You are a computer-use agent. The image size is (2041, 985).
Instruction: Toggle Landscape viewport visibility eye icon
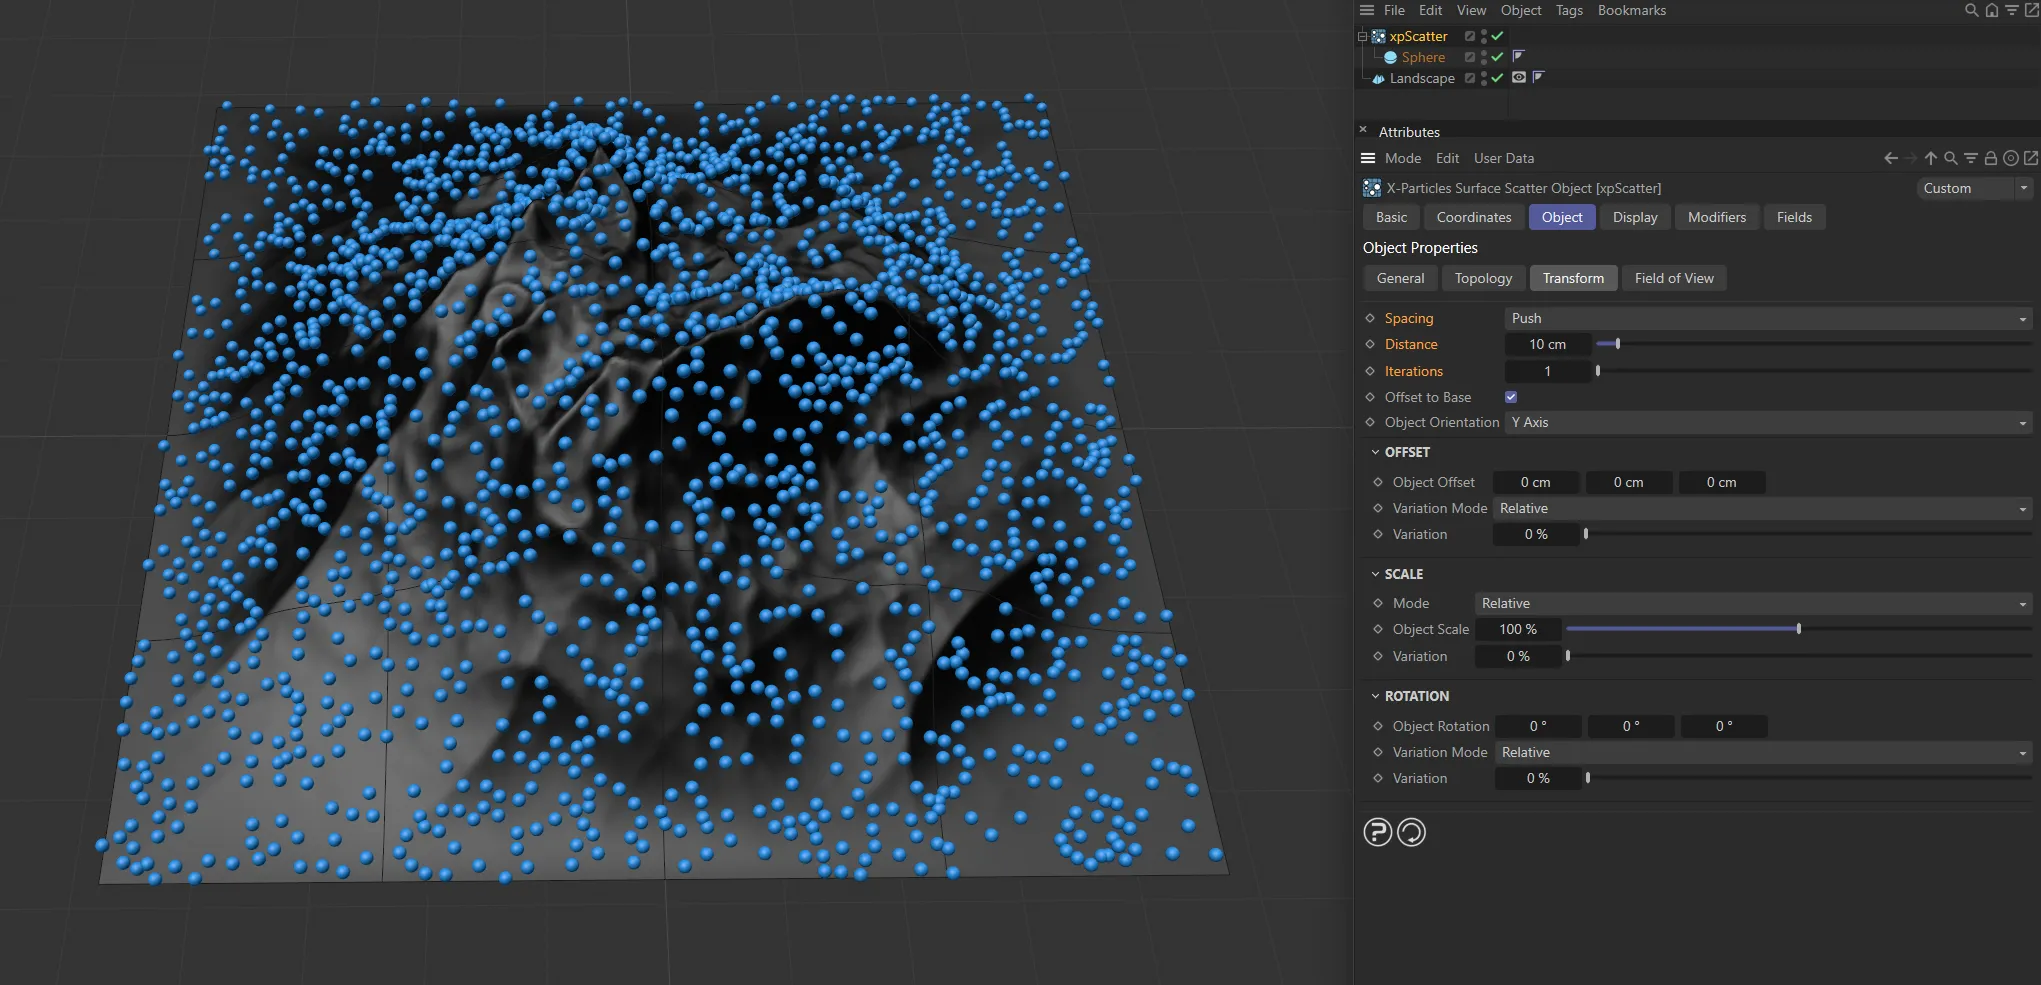1518,77
